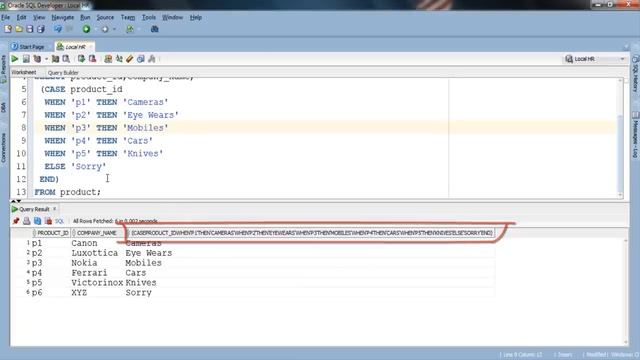Image resolution: width=640 pixels, height=360 pixels.
Task: Open the File menu
Action: [6, 18]
